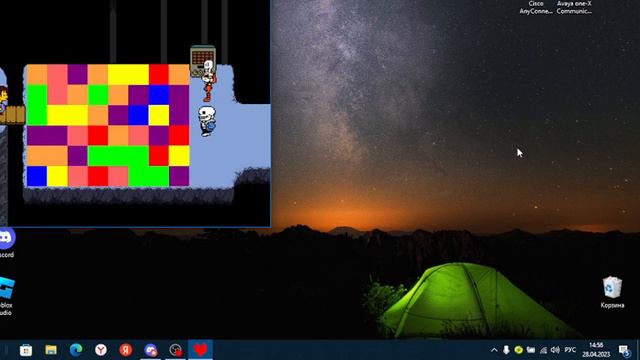This screenshot has height=360, width=640.
Task: Open File Explorer from the taskbar
Action: coord(51,350)
